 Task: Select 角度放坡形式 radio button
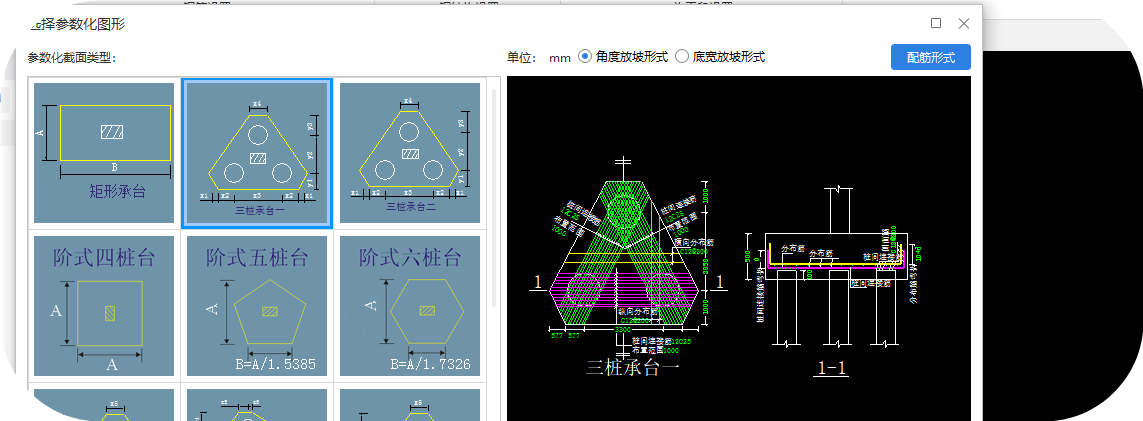(585, 56)
